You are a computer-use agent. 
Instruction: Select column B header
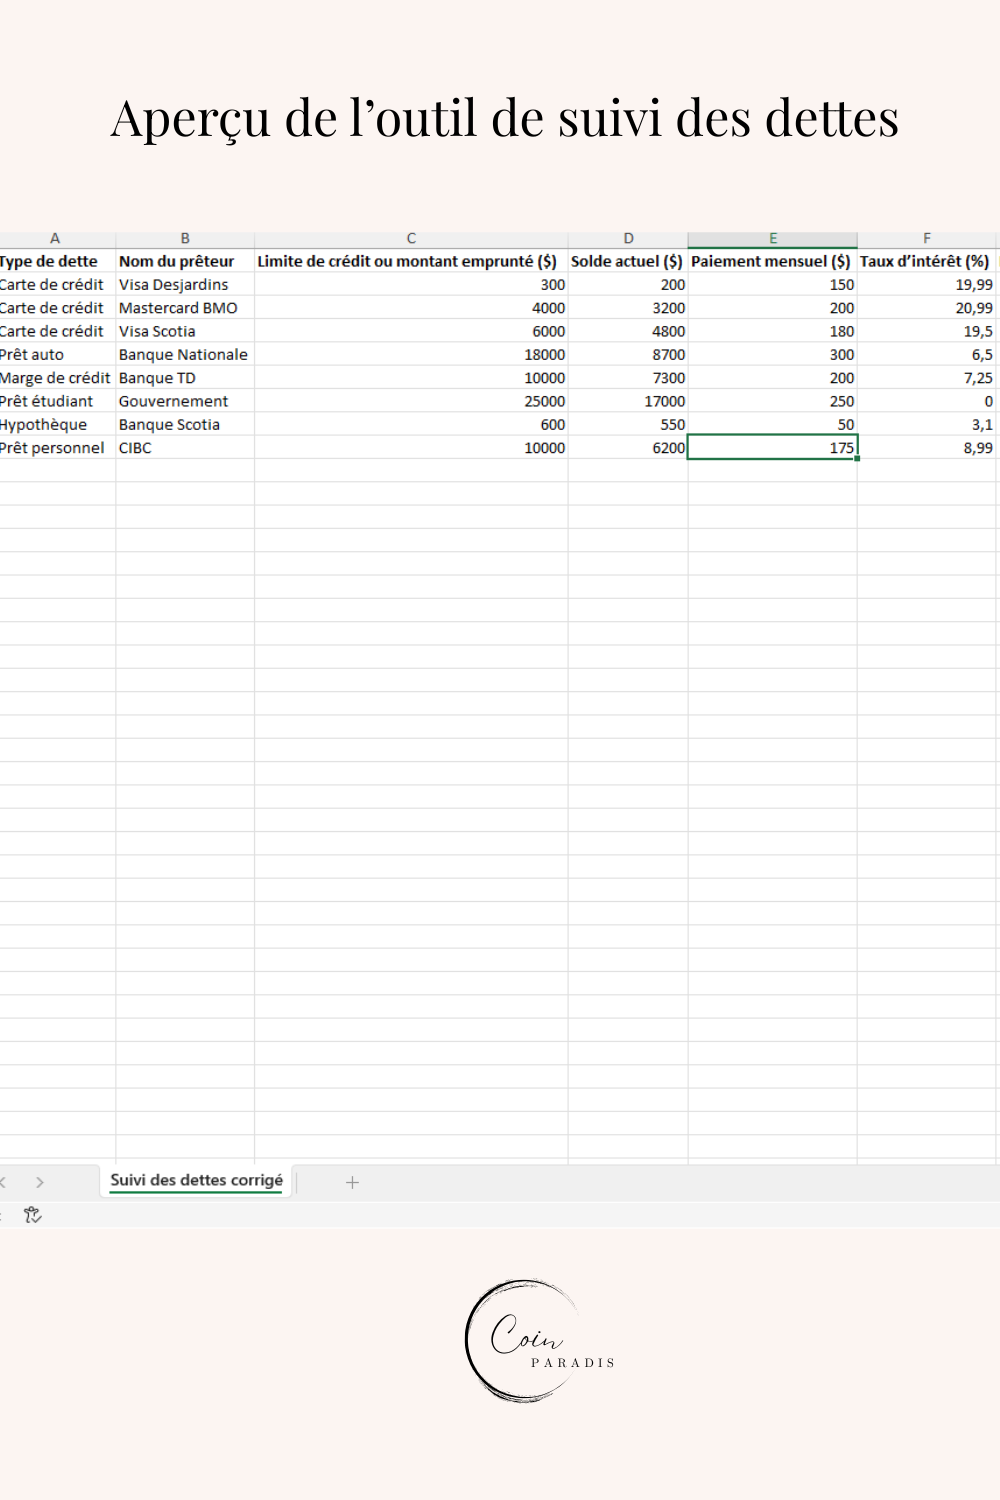[185, 238]
